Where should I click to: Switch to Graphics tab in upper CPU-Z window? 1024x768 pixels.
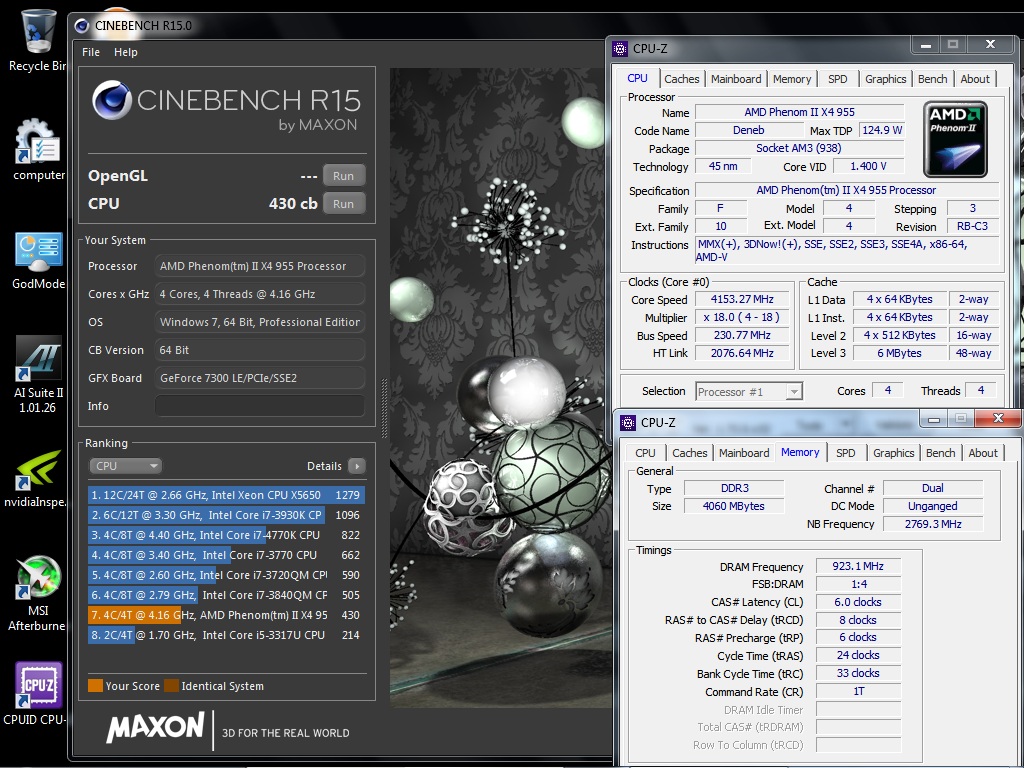886,79
